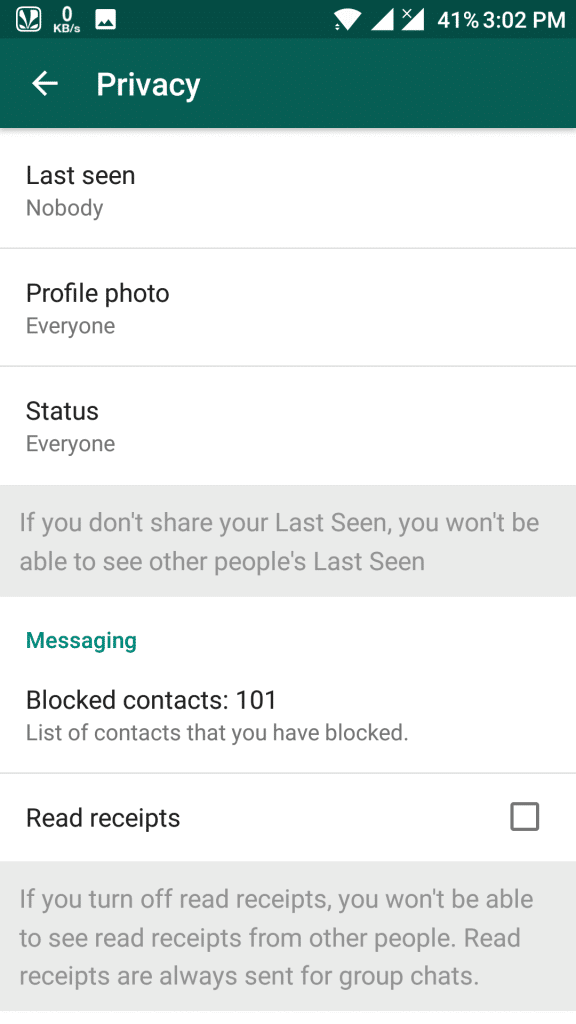Tap 'Everyone' value under Profile photo
576x1024 pixels.
click(x=71, y=326)
